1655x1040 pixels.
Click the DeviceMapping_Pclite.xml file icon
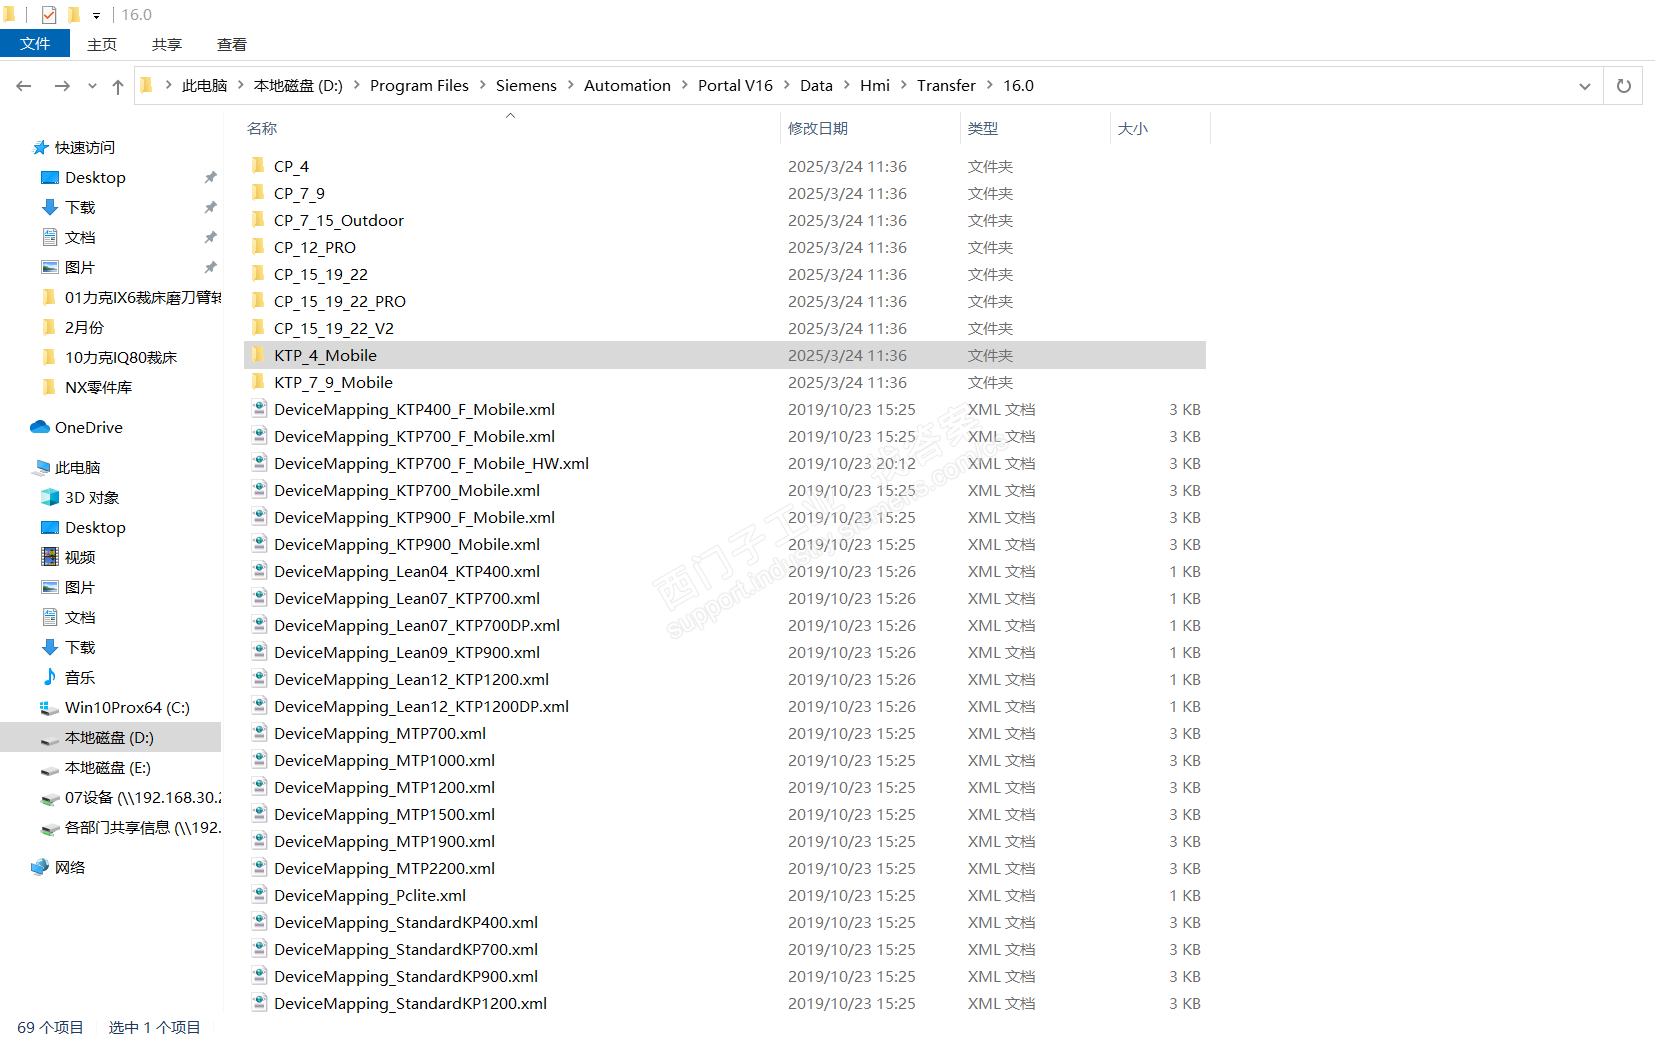(x=259, y=895)
